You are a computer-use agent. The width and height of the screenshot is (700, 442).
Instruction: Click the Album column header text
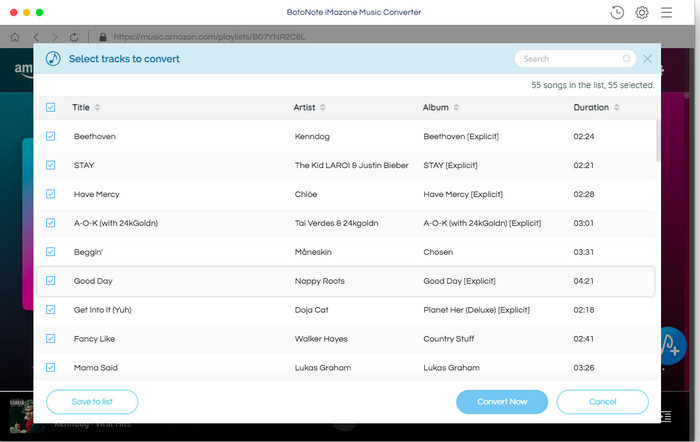tap(435, 107)
